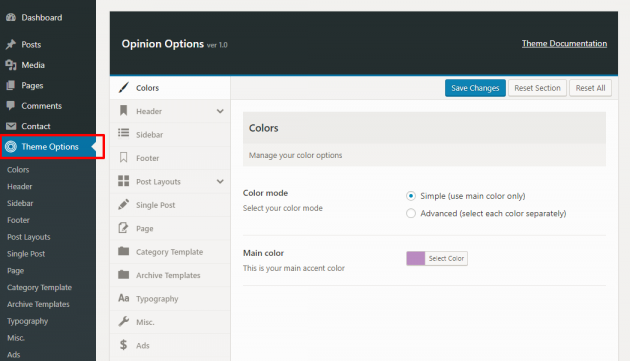Open Contact in admin menu
The width and height of the screenshot is (630, 361).
(x=48, y=126)
